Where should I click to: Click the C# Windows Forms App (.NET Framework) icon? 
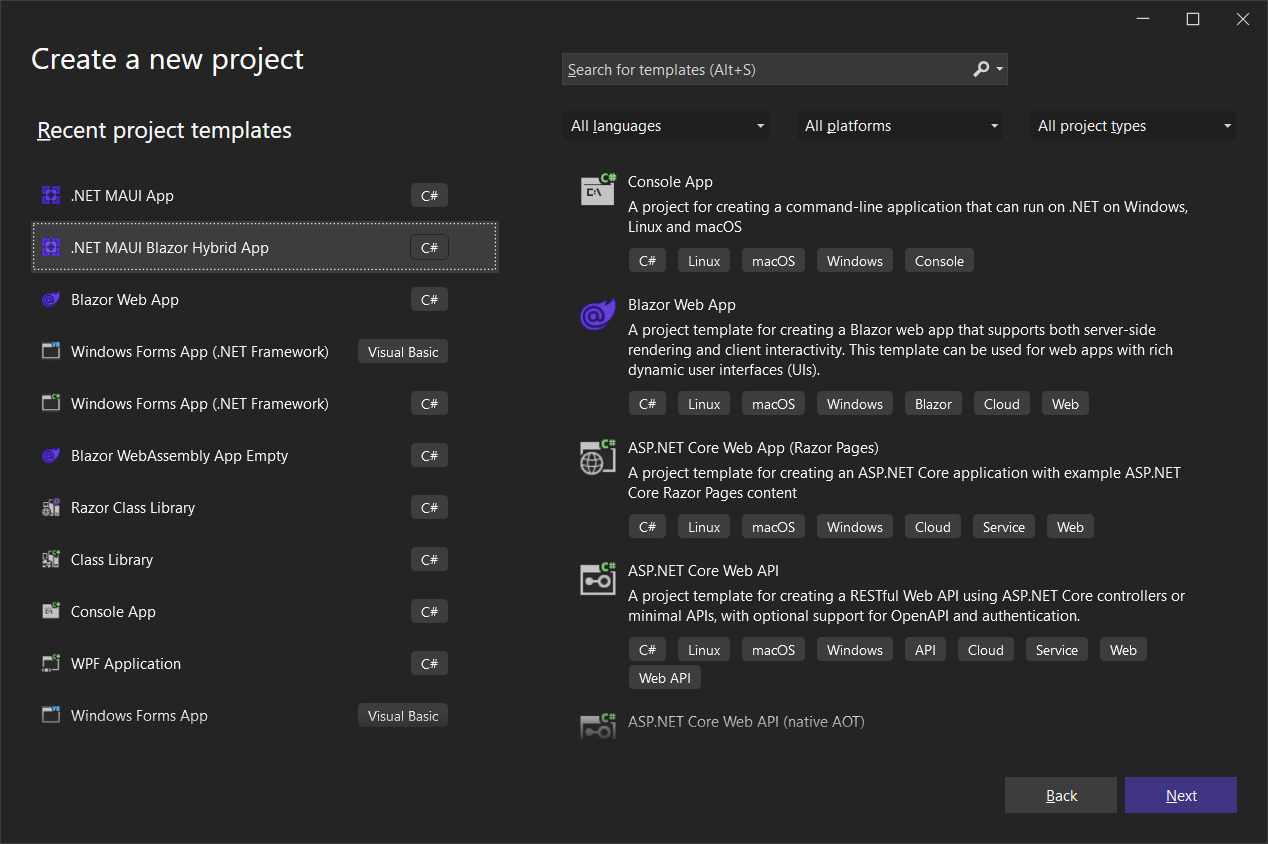tap(51, 403)
